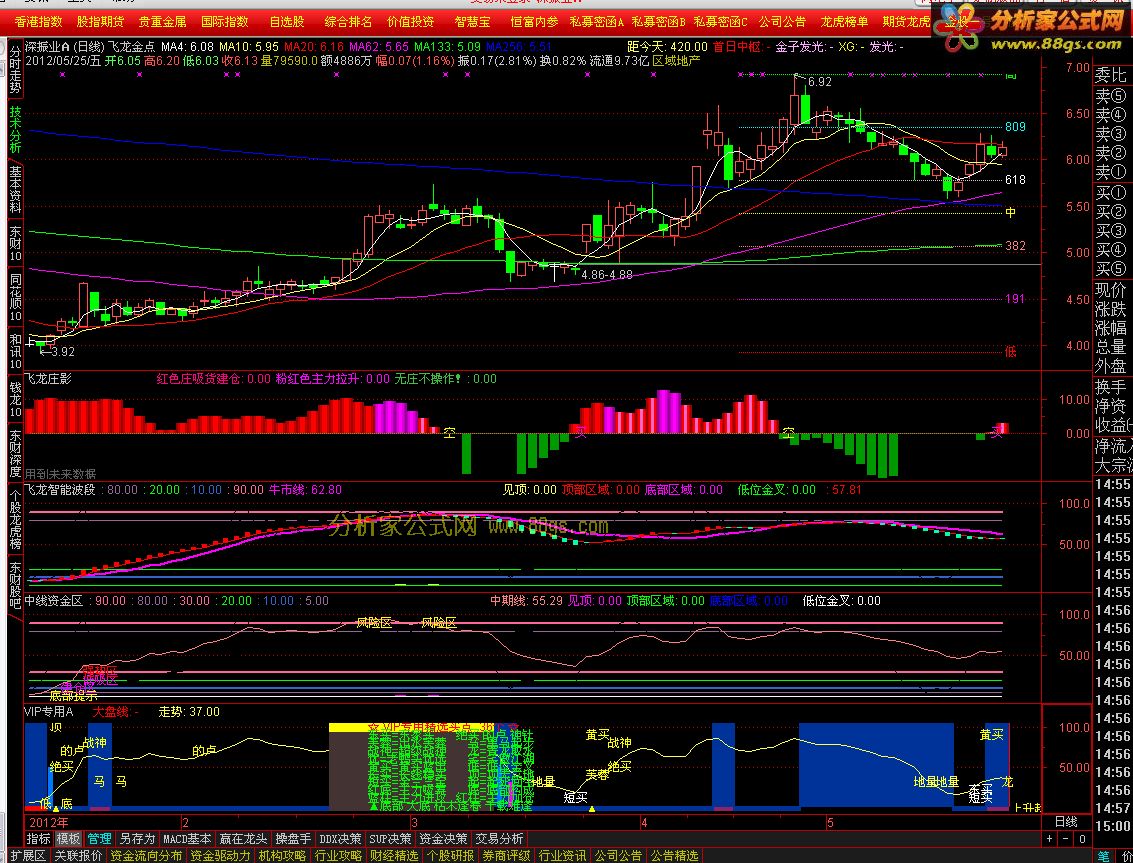1133x863 pixels.
Task: Click 另存为 save-as button
Action: (x=137, y=838)
